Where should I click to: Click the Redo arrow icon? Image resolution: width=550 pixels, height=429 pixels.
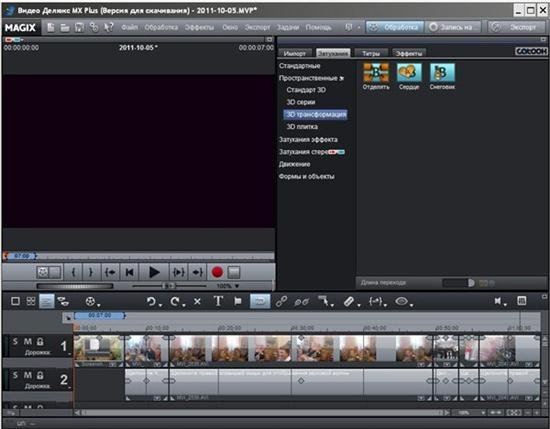pyautogui.click(x=175, y=301)
